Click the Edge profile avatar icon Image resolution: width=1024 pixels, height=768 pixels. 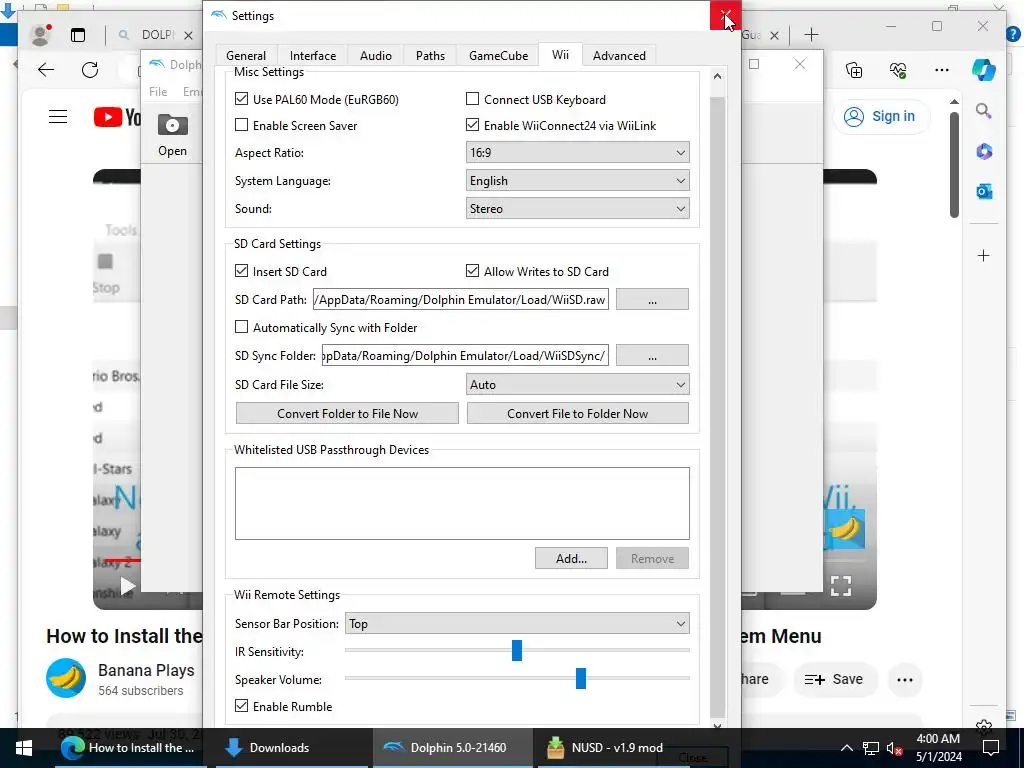click(x=40, y=35)
